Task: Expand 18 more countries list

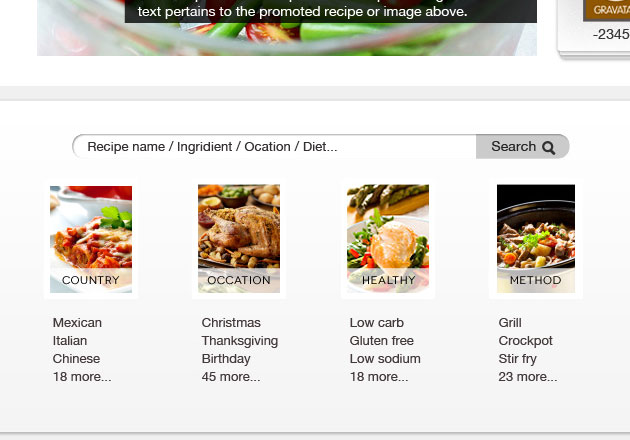Action: (82, 377)
